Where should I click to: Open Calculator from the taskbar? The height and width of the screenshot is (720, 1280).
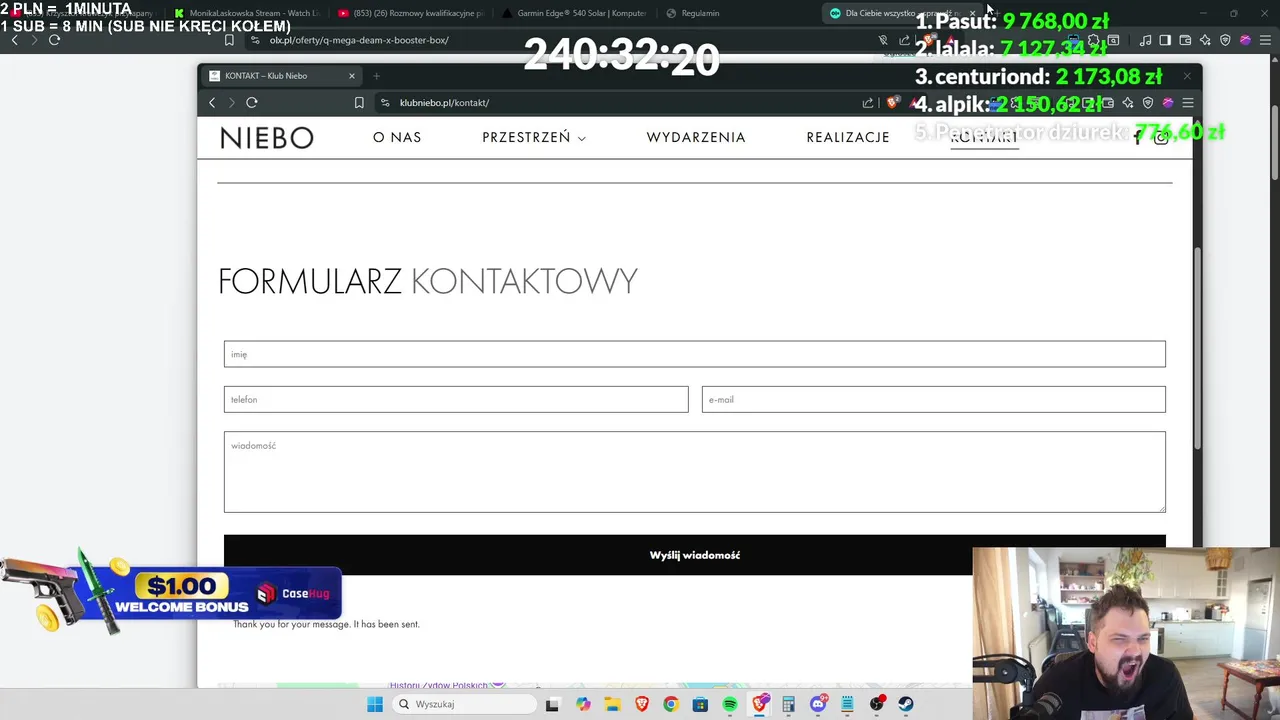pos(789,704)
